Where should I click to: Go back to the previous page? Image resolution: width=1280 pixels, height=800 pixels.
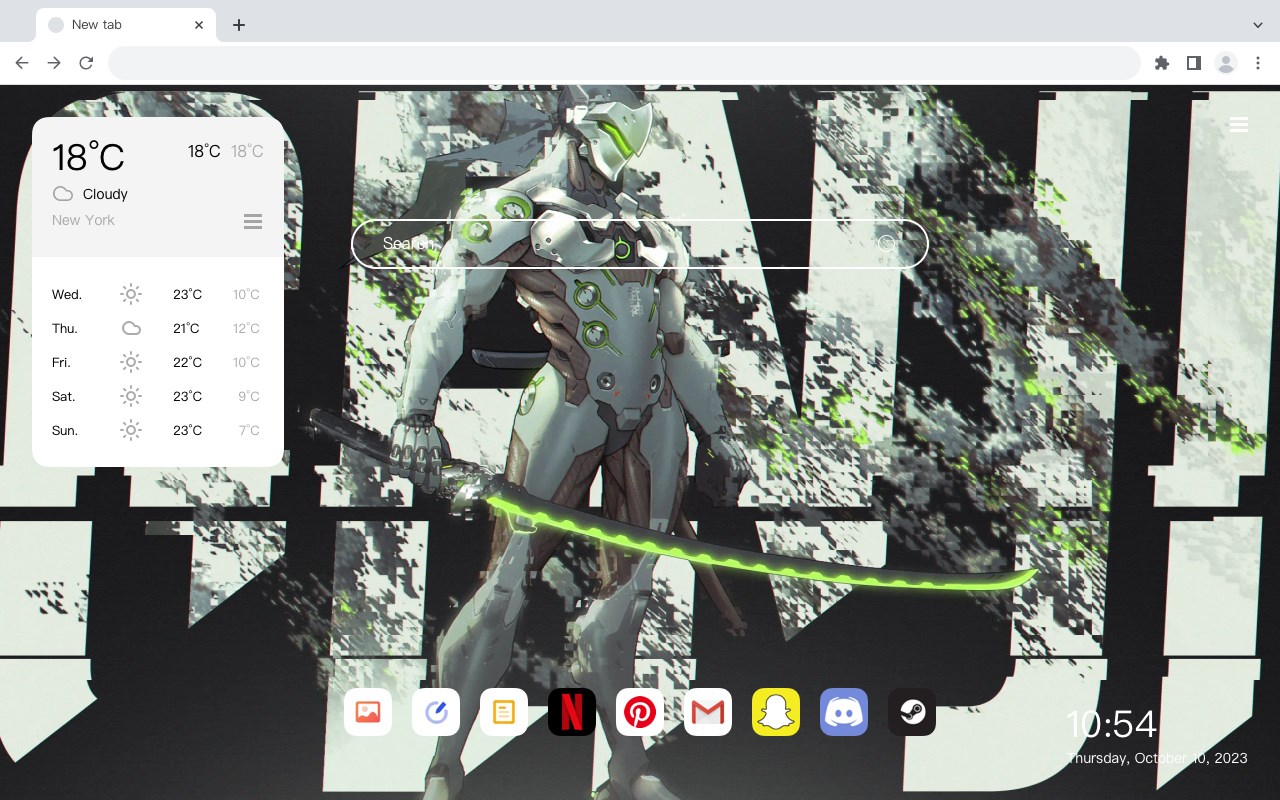click(22, 63)
